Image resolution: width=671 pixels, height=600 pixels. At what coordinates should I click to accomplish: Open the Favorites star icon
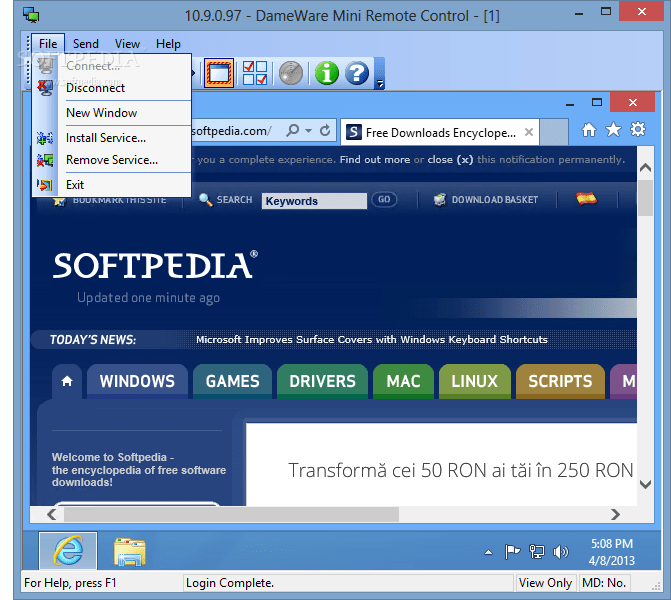[x=613, y=129]
